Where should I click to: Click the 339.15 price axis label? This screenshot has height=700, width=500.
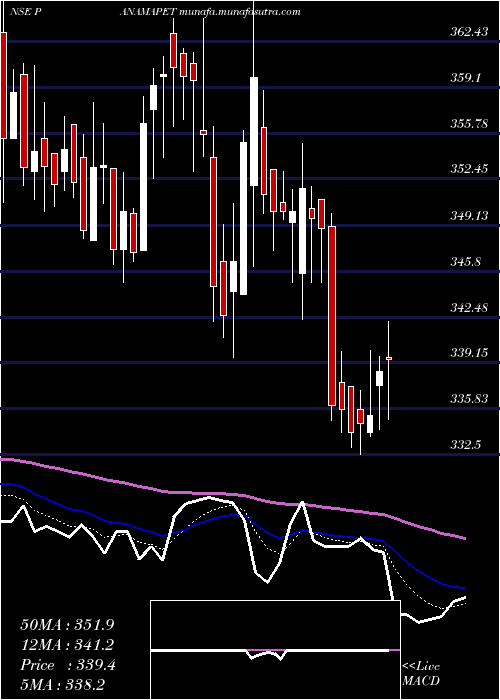[x=469, y=354]
